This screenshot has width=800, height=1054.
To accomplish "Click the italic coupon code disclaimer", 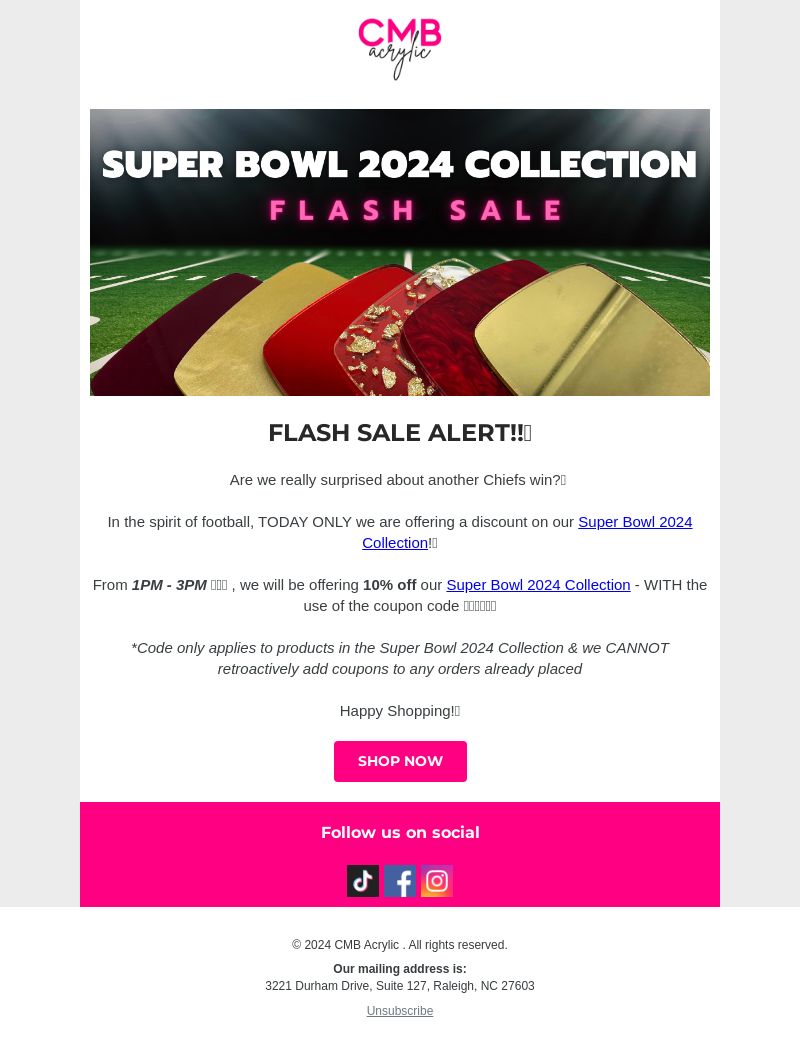I will pos(400,658).
